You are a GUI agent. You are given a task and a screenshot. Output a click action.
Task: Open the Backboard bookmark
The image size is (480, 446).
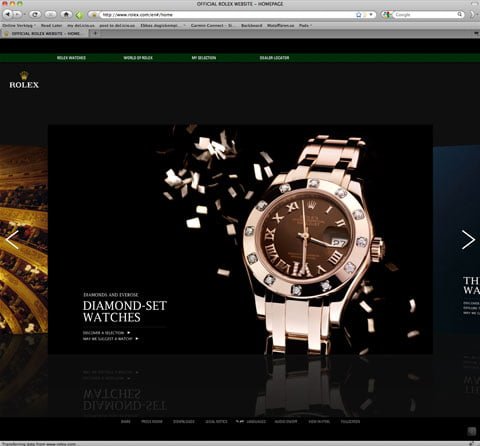(x=252, y=25)
